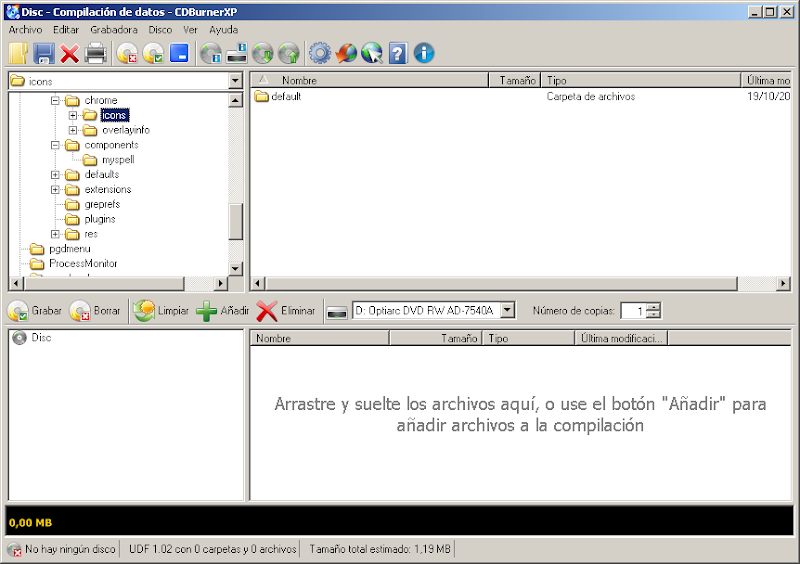Click the Grabar burn button
Screen dimensions: 800x564
[x=34, y=311]
